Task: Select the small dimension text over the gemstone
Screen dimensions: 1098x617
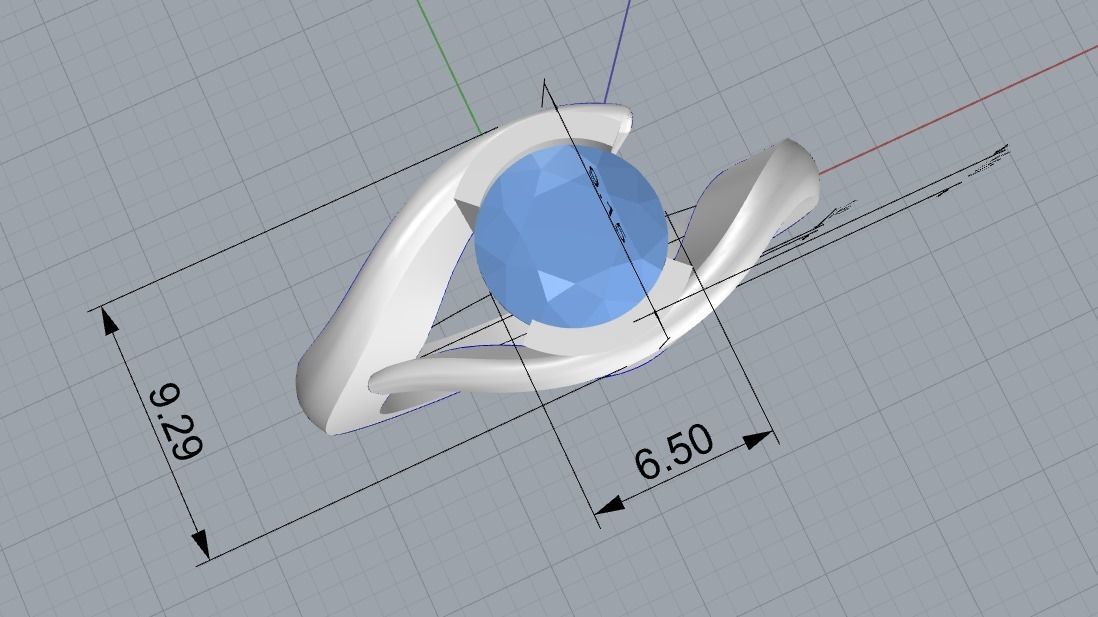Action: [606, 203]
